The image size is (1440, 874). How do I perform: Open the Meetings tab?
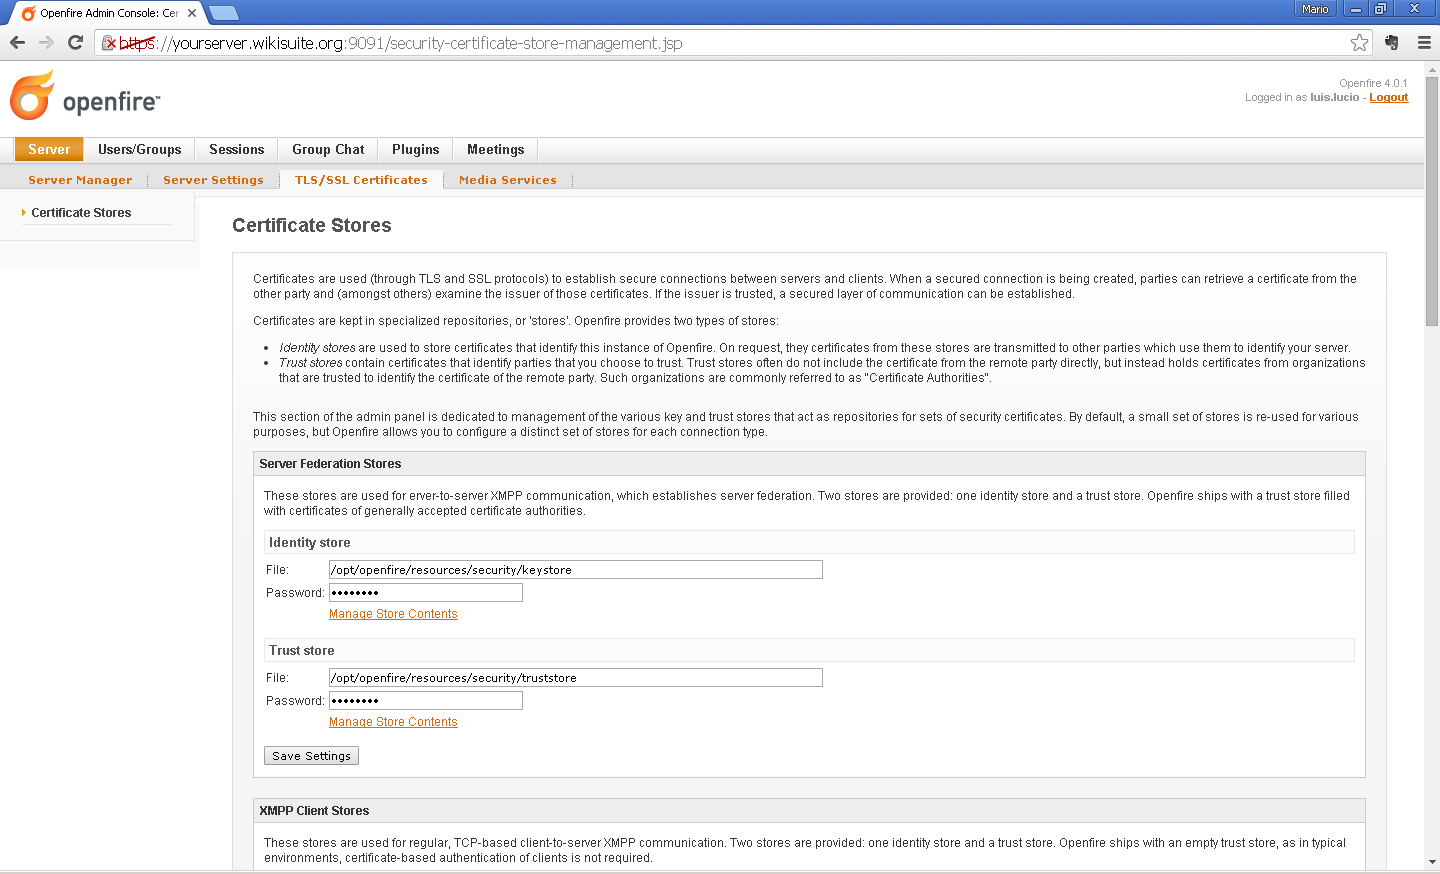[x=496, y=150]
